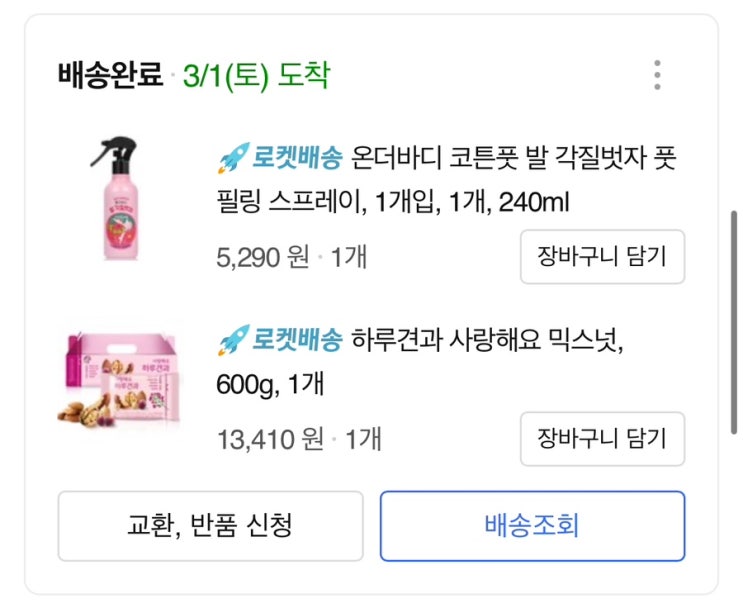Click the 필링 스프레이, 1개입, 1개, 240ml description line
Screen dimensions: 743x608
(x=393, y=202)
